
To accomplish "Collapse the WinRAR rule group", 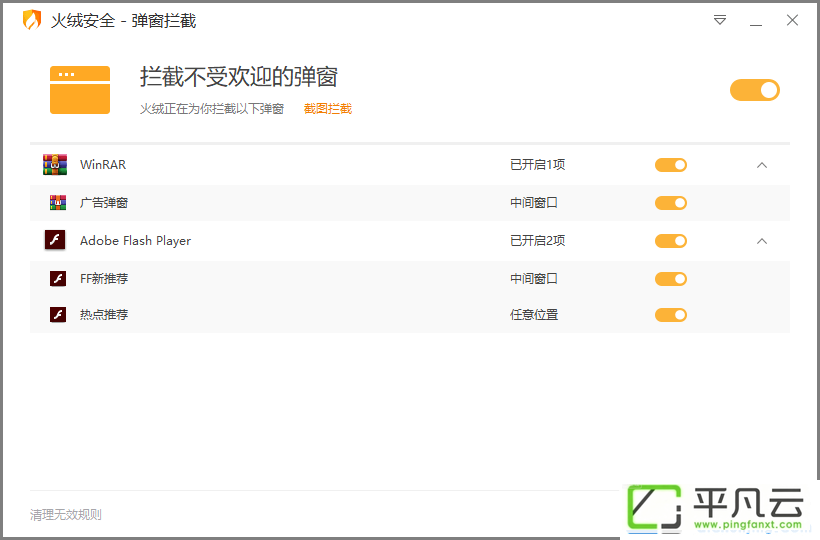I will (762, 165).
